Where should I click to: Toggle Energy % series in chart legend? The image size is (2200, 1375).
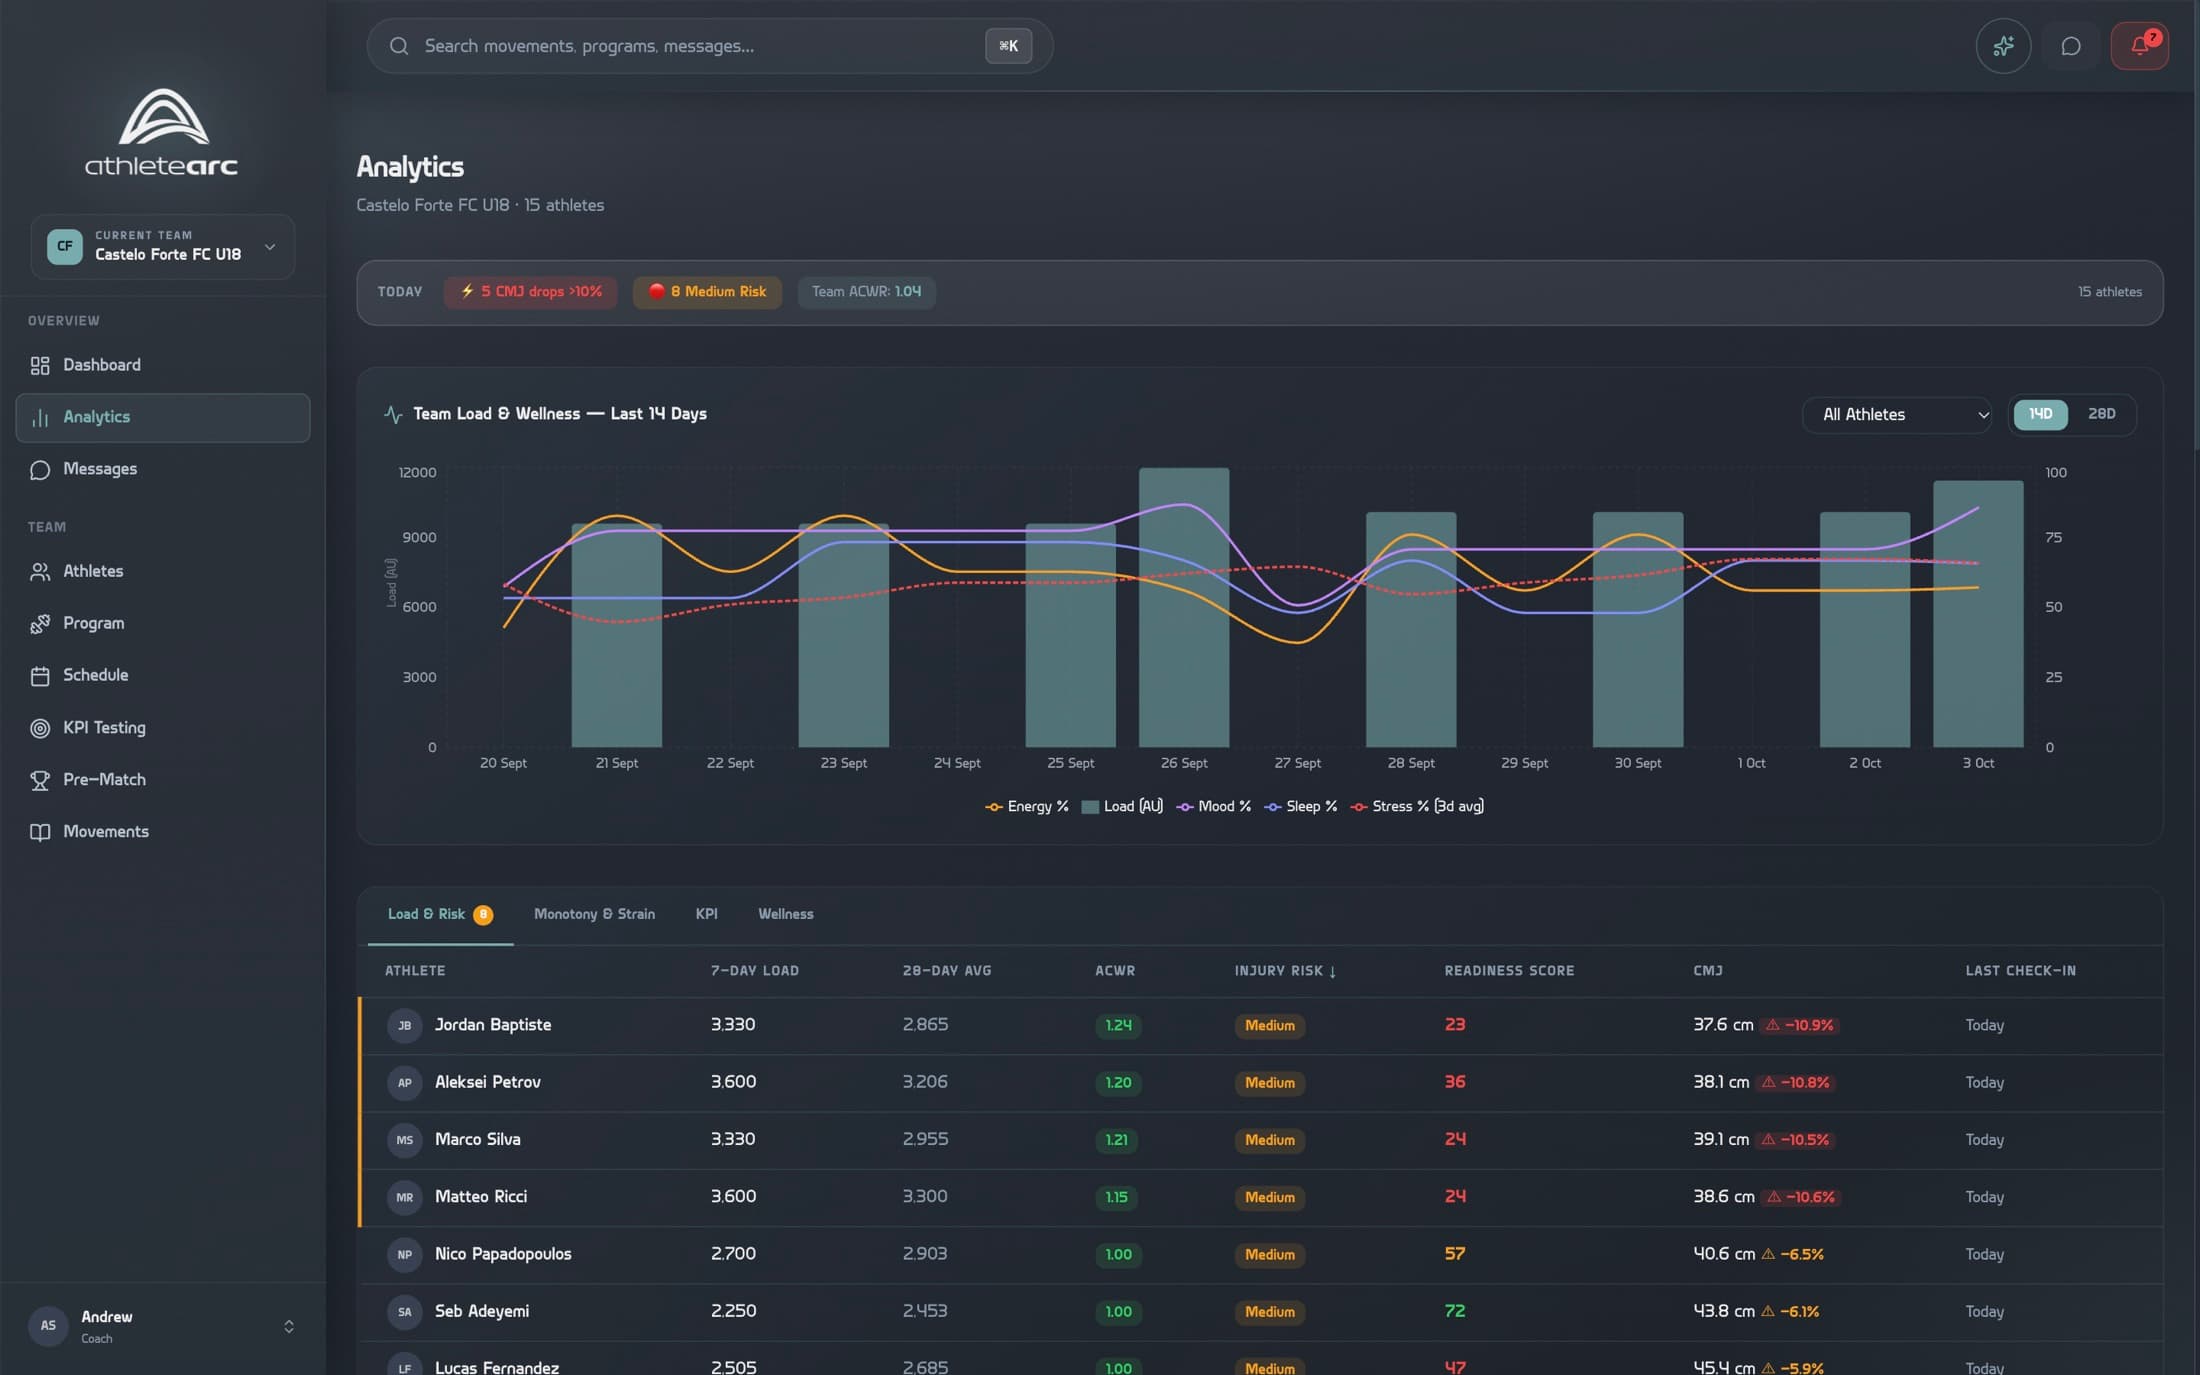(x=1027, y=807)
